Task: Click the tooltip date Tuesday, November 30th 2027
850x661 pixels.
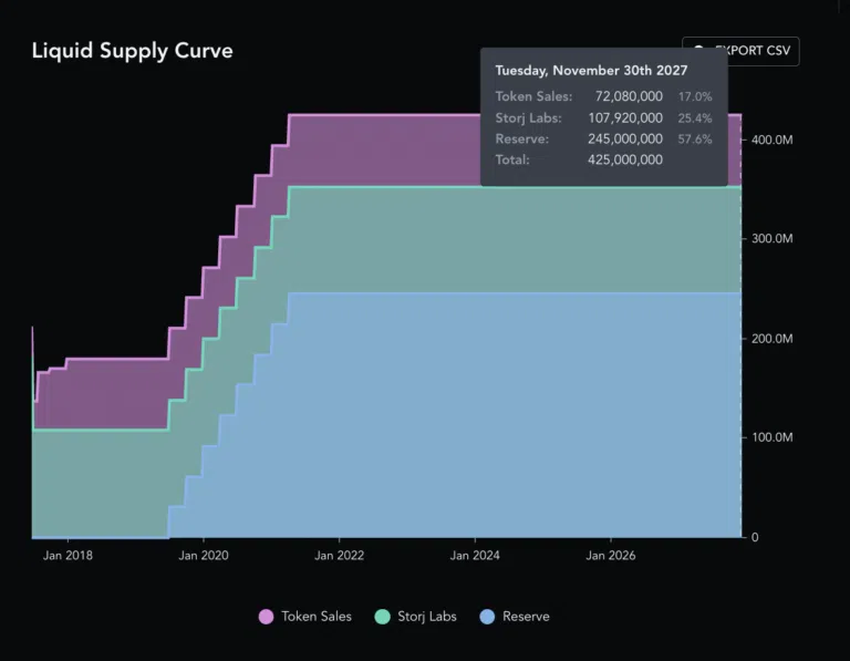Action: point(591,71)
